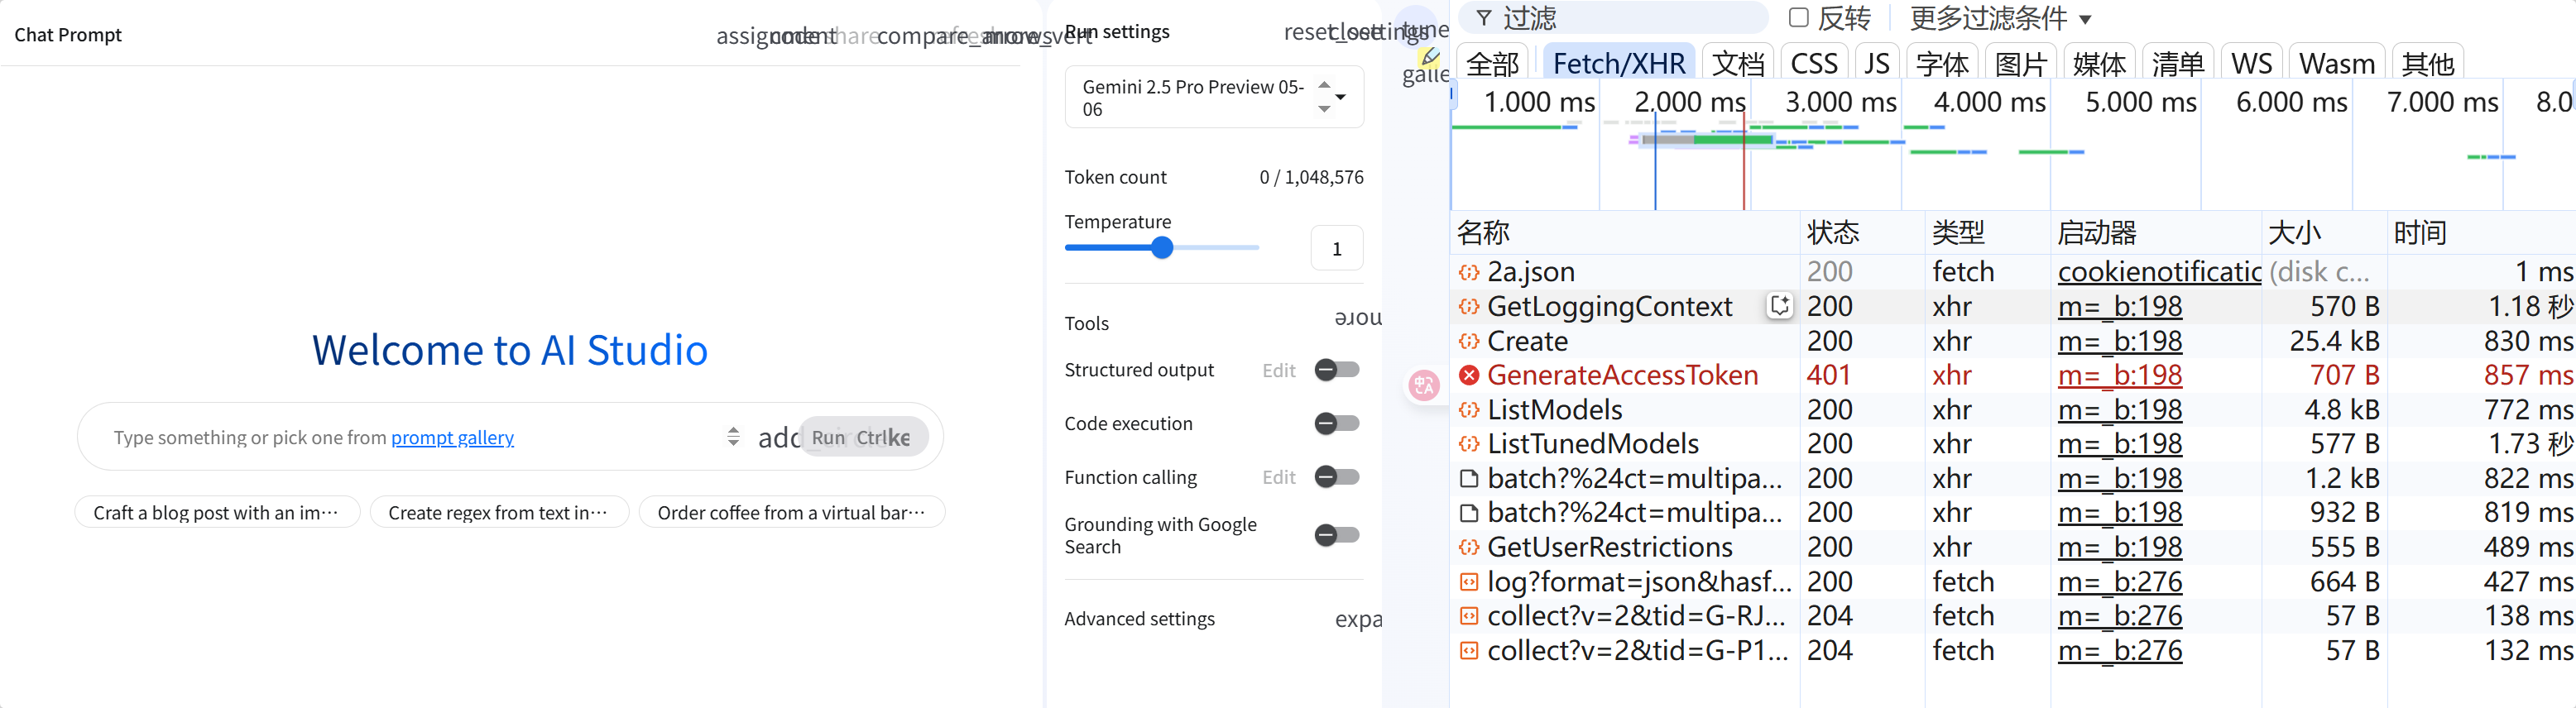Click the Temperature value input box
The image size is (2576, 708).
[x=1336, y=248]
